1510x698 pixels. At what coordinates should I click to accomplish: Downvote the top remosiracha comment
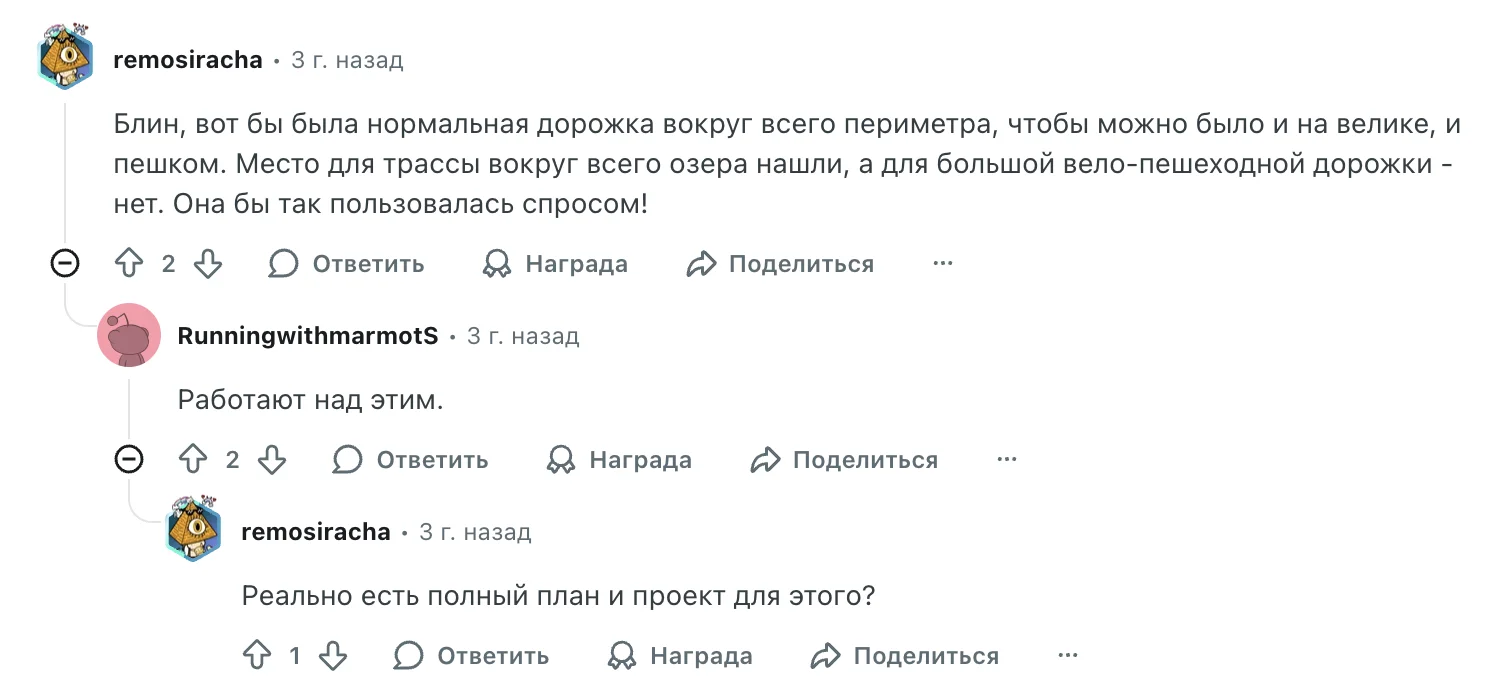pyautogui.click(x=207, y=264)
